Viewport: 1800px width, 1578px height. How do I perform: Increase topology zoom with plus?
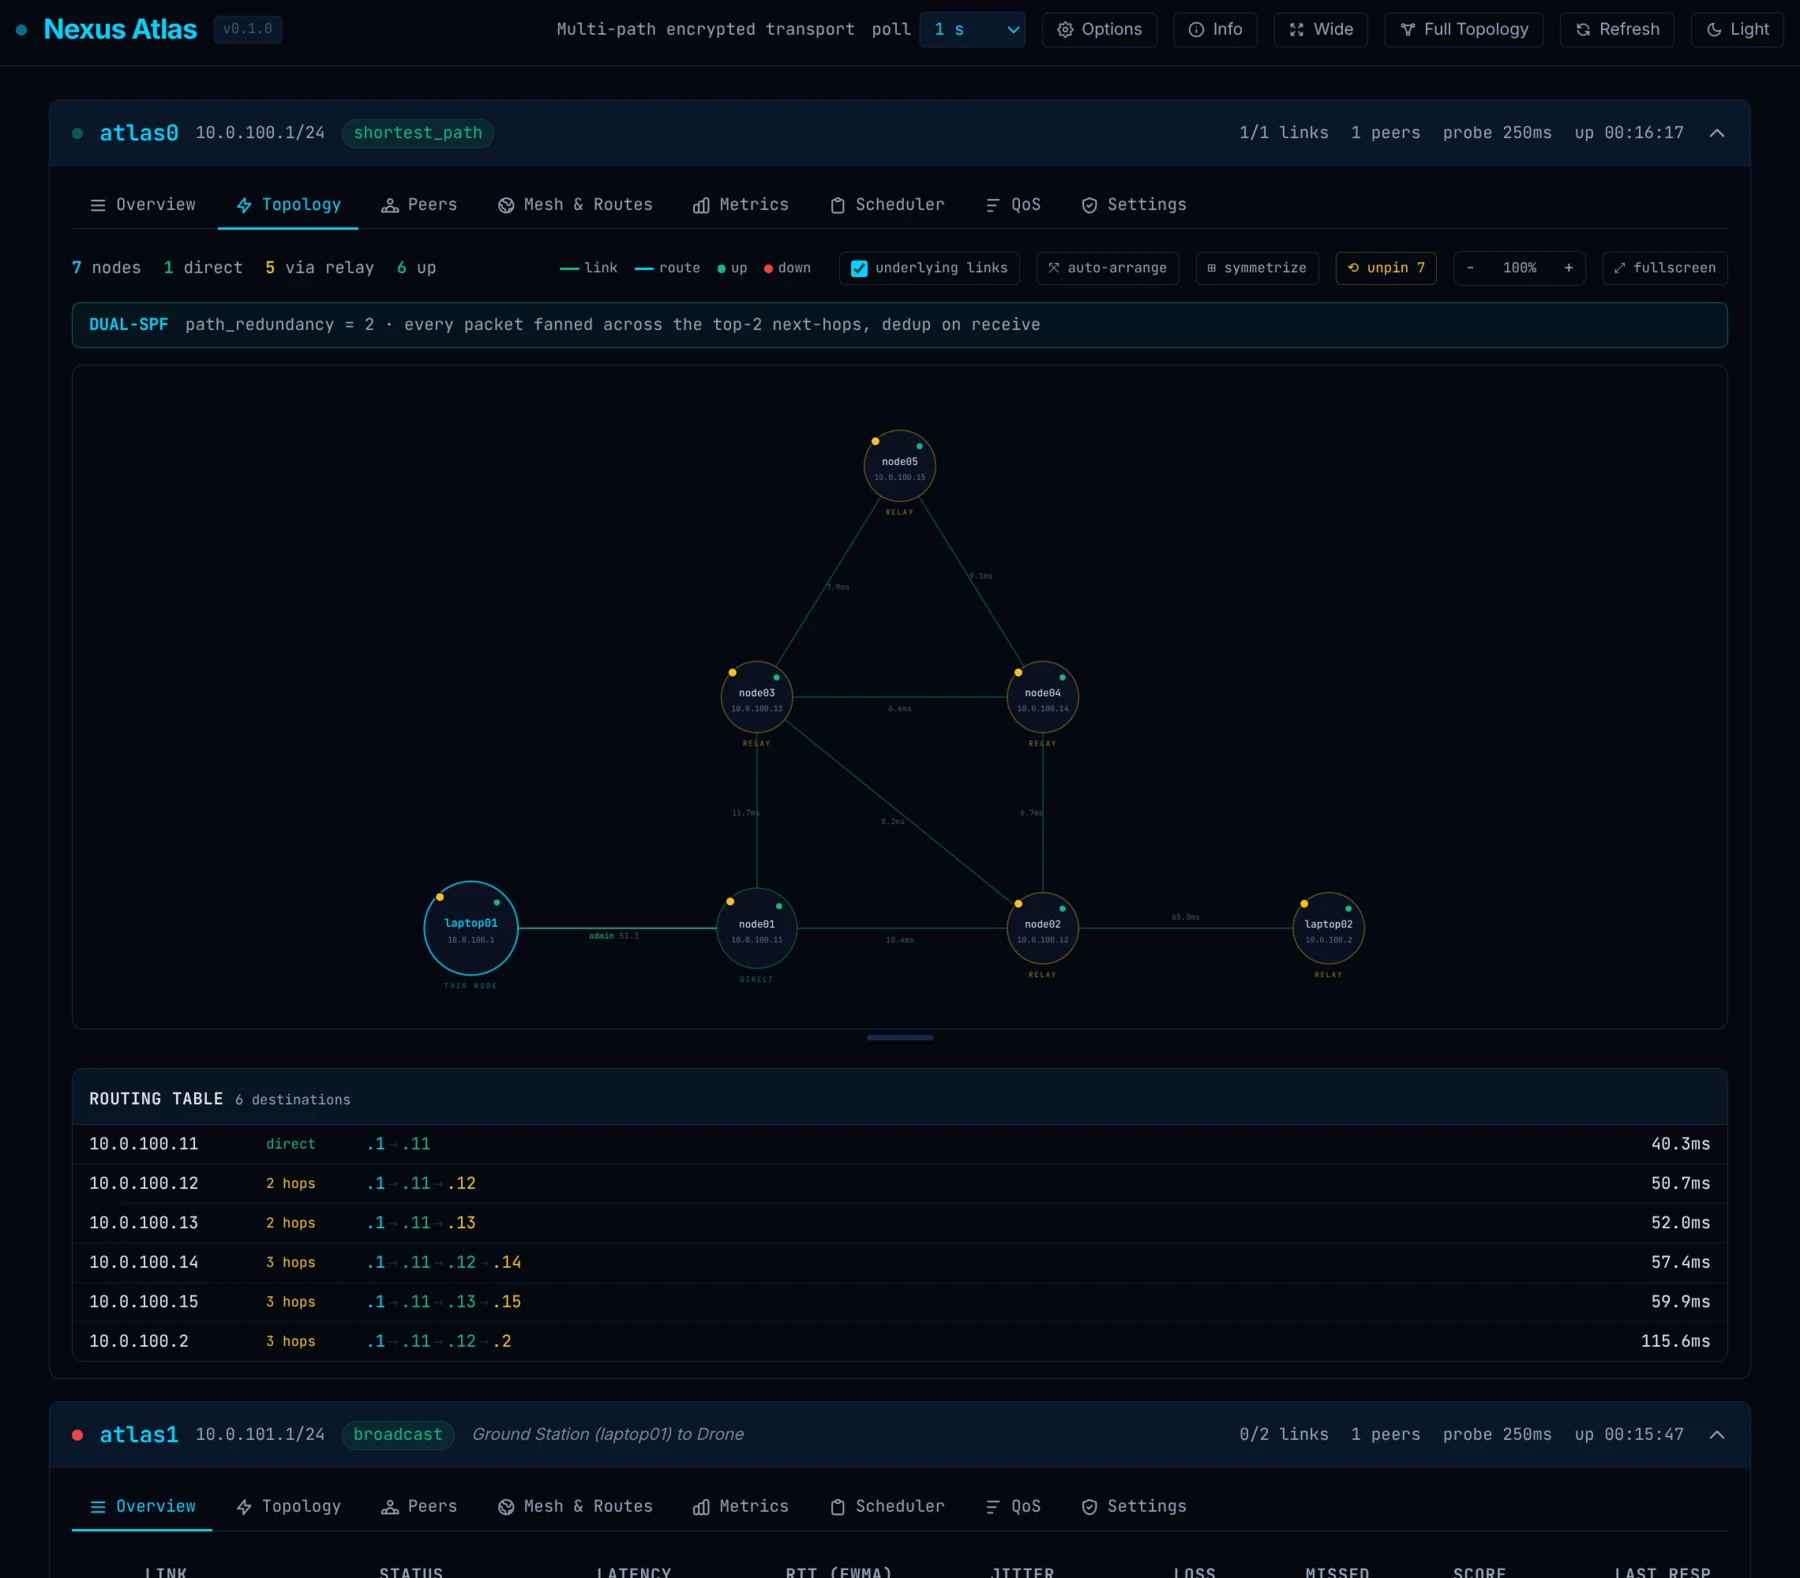[x=1568, y=268]
